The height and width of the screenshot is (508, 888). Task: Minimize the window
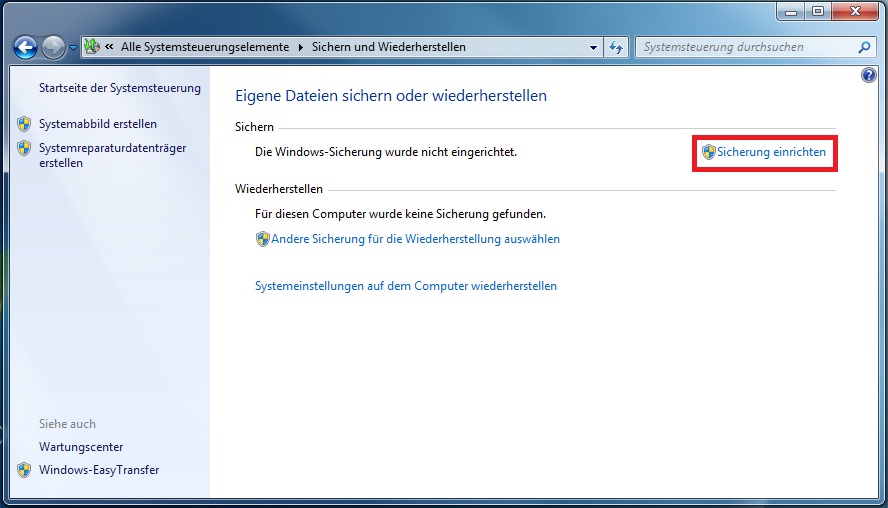click(791, 11)
